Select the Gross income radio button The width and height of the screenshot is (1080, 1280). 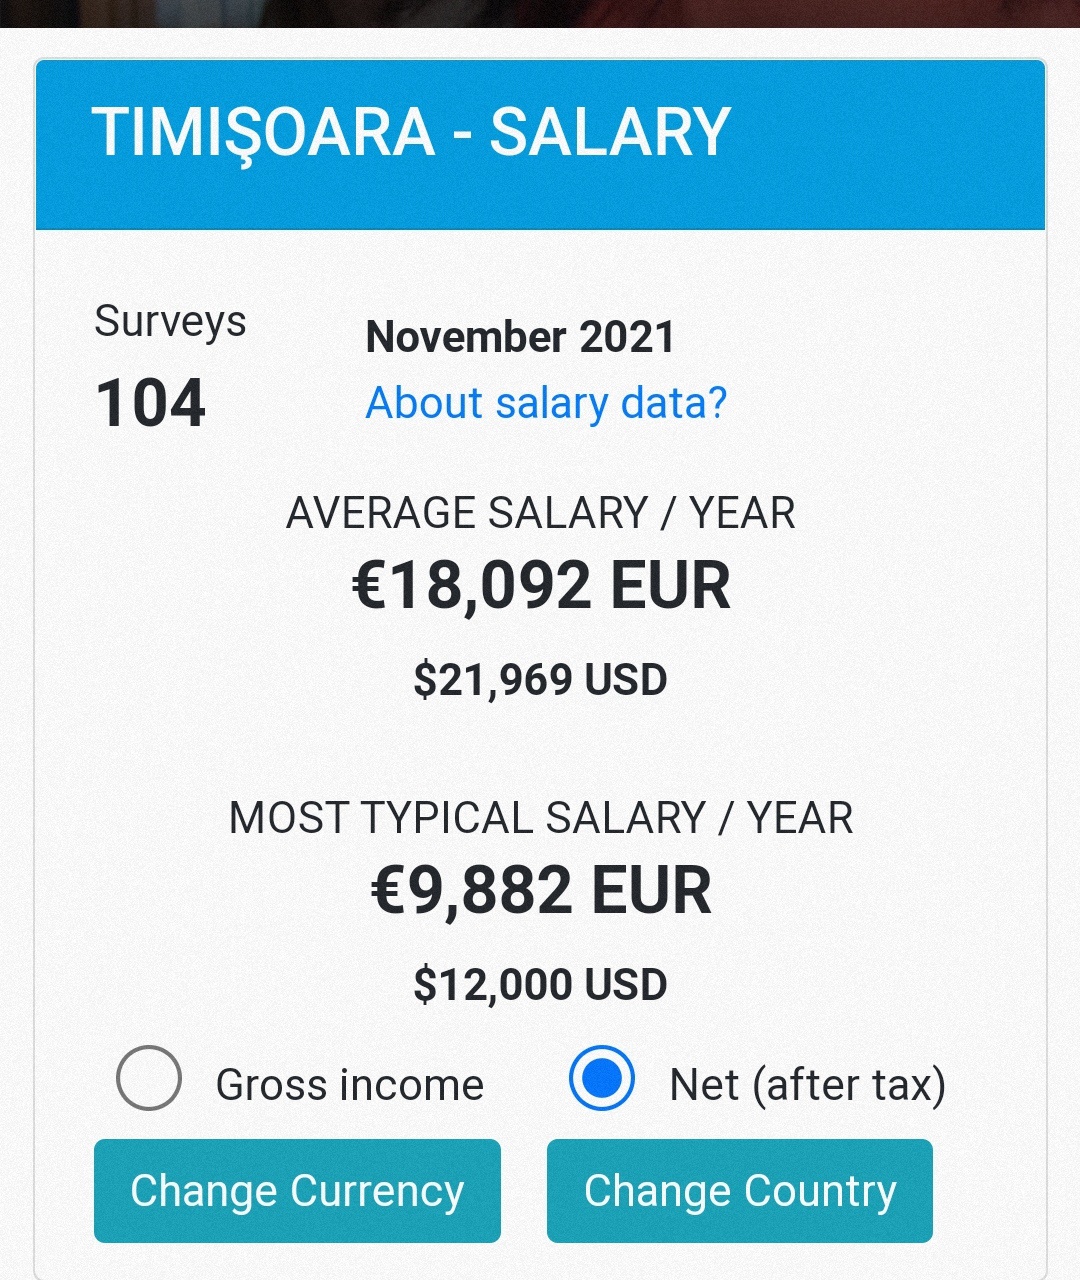[149, 1078]
